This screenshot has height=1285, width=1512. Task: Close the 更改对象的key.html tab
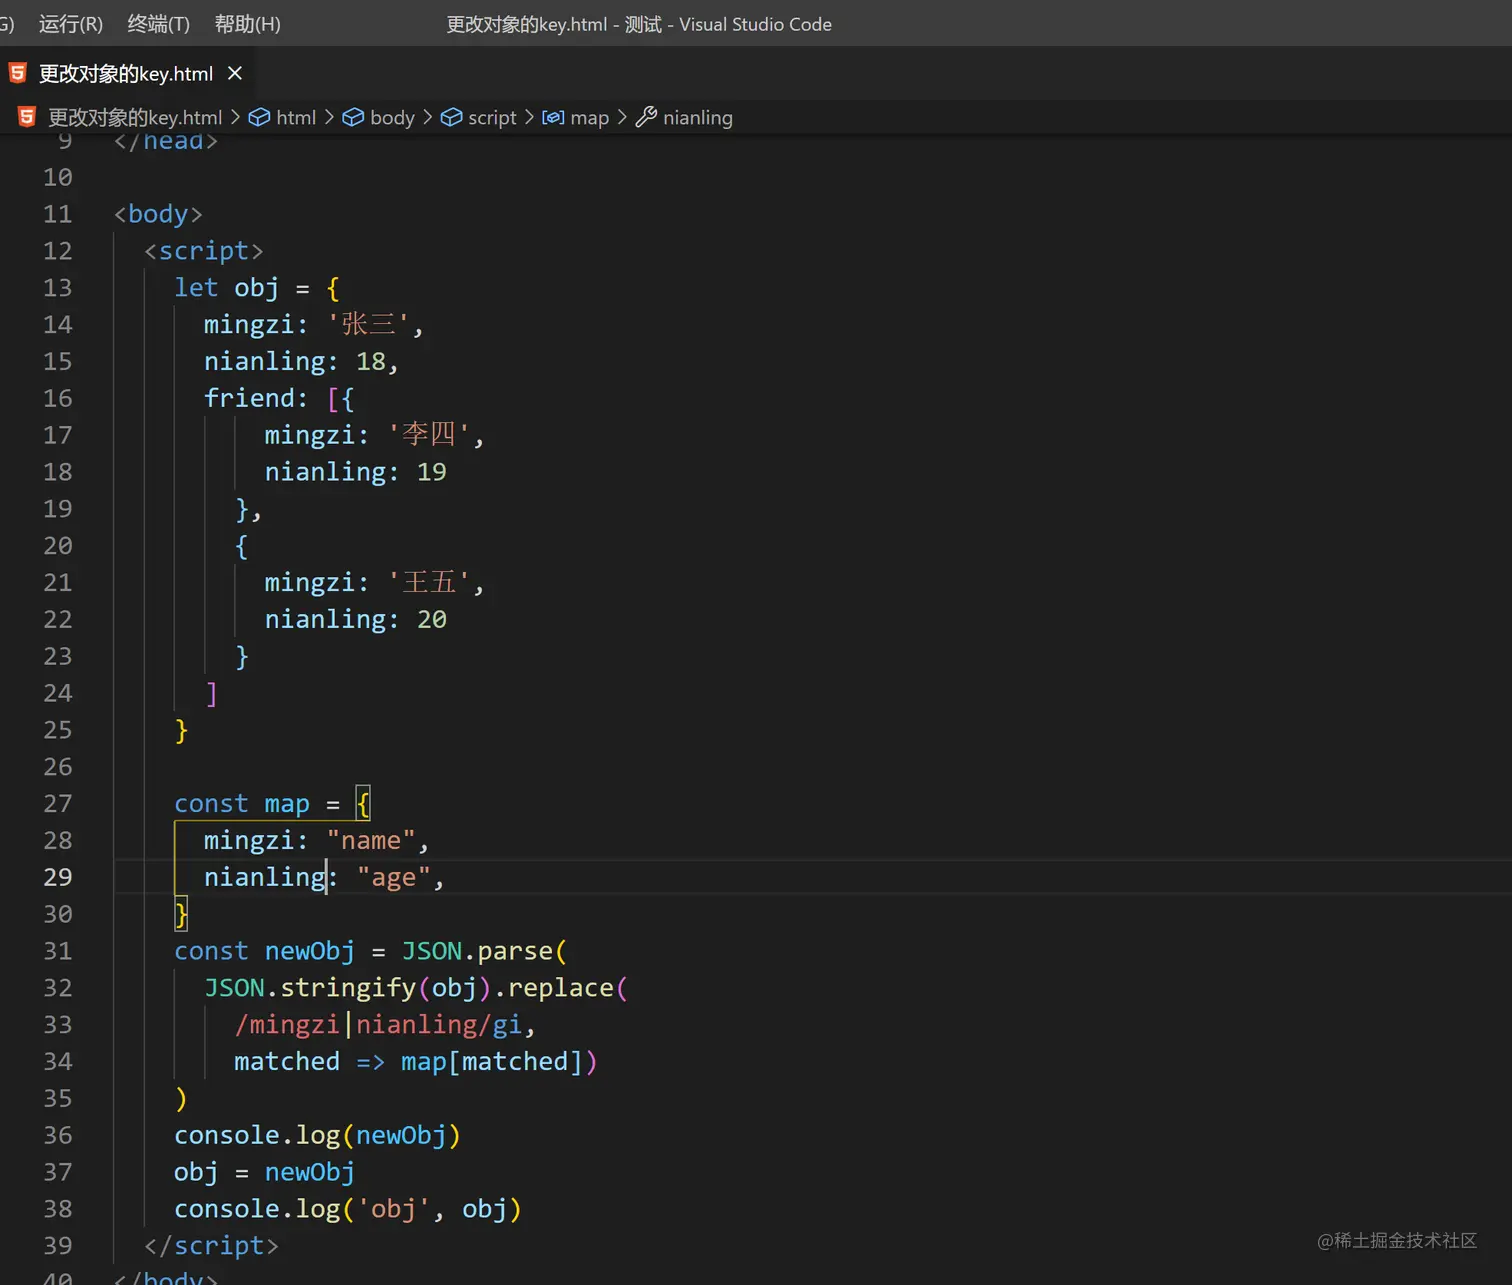coord(235,73)
